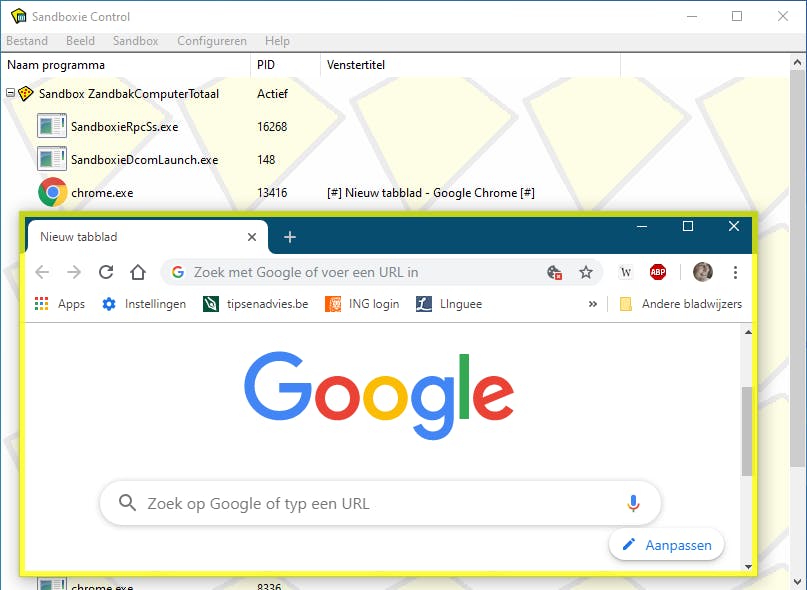The image size is (807, 590).
Task: Collapse the Sandbox ZandbakComputerTotaal tree node
Action: click(10, 93)
